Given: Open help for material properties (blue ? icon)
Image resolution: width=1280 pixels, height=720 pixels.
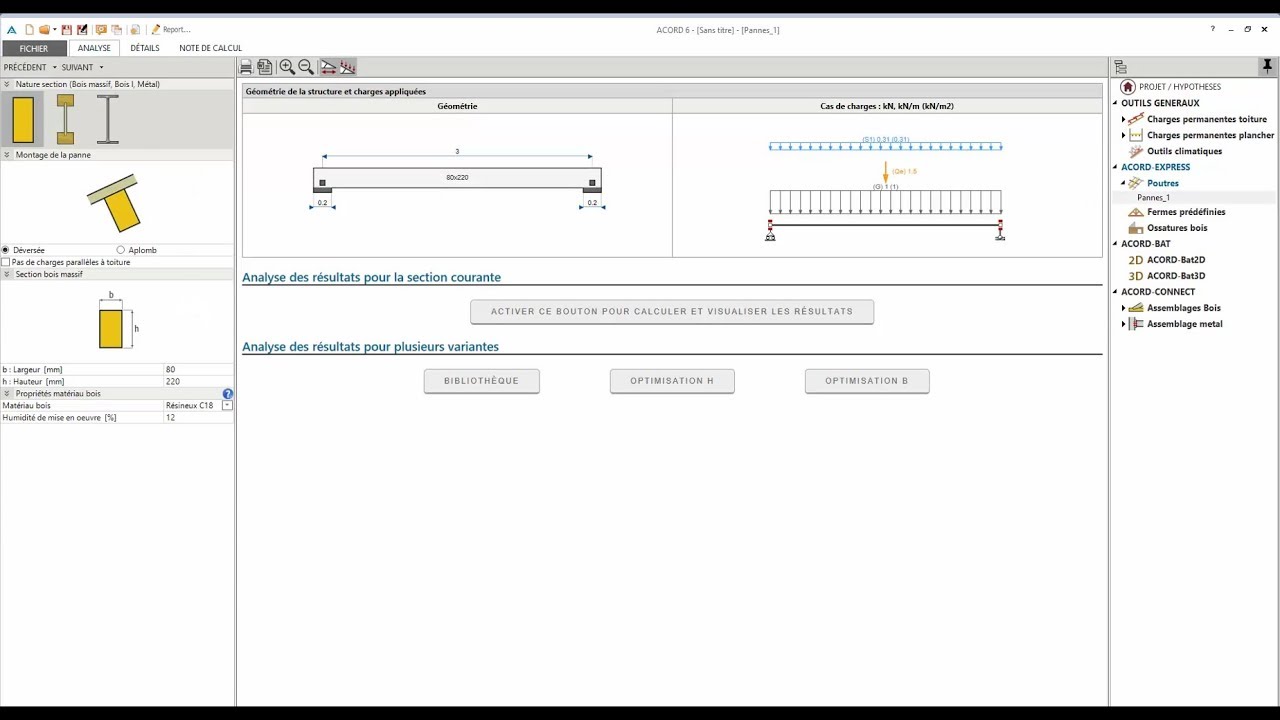Looking at the screenshot, I should (x=228, y=394).
